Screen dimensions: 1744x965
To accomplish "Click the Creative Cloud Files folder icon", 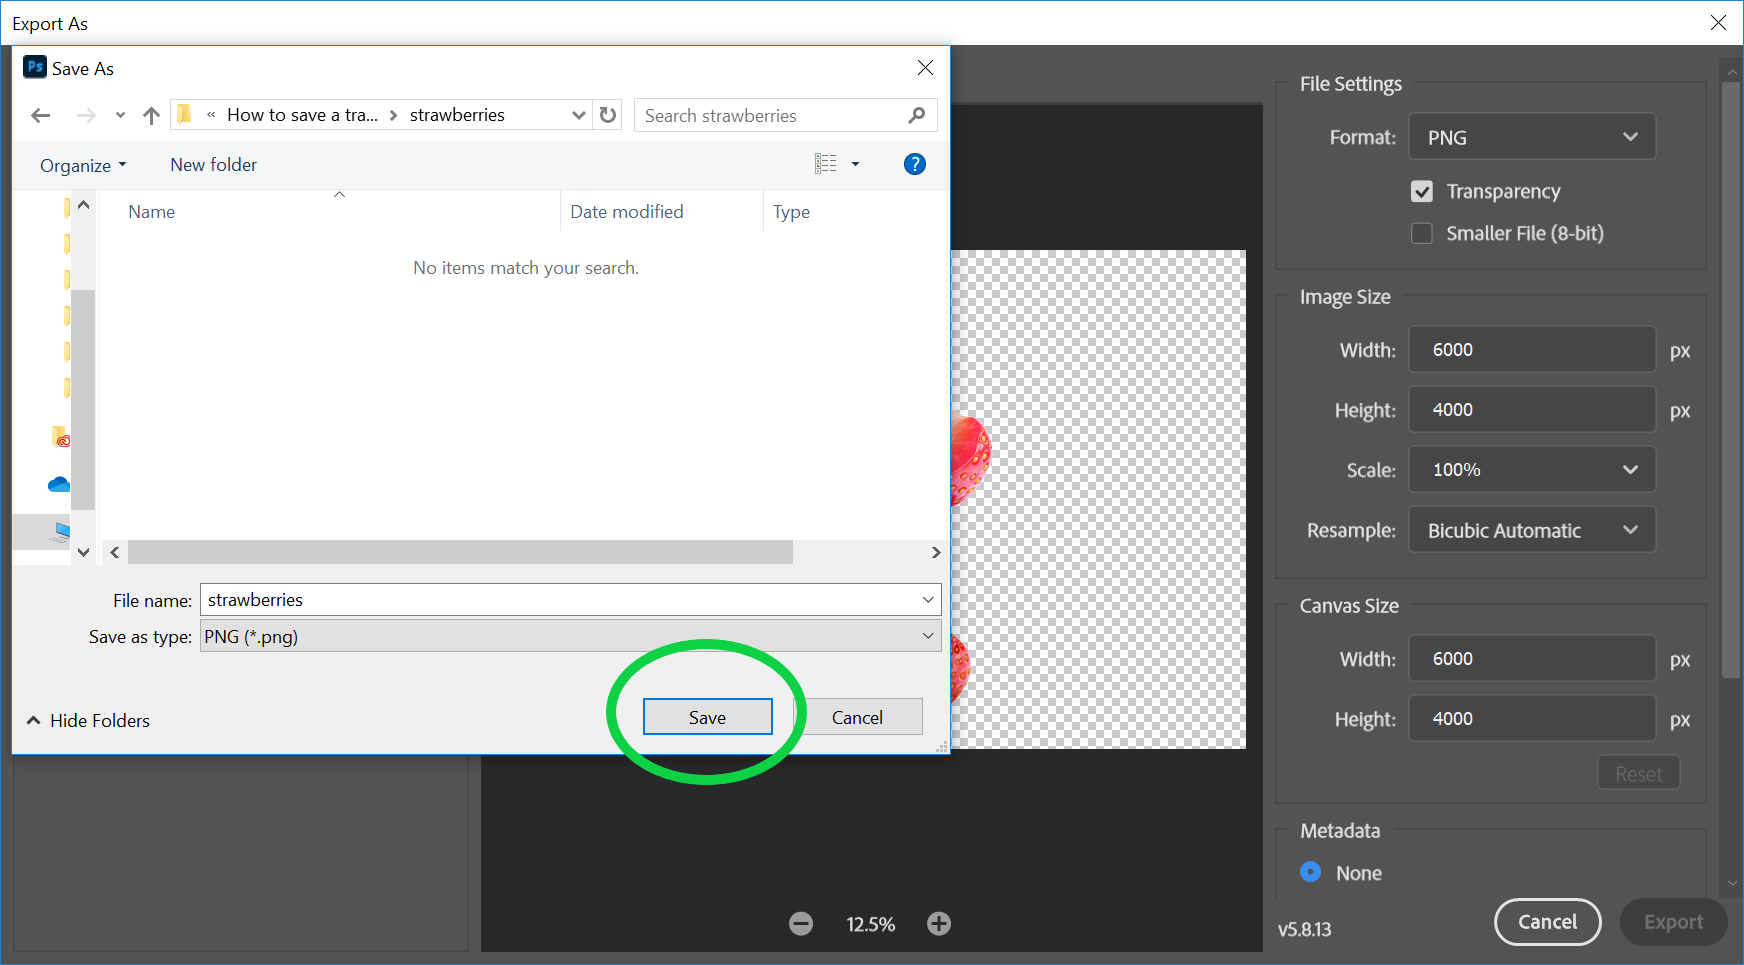I will (x=60, y=437).
